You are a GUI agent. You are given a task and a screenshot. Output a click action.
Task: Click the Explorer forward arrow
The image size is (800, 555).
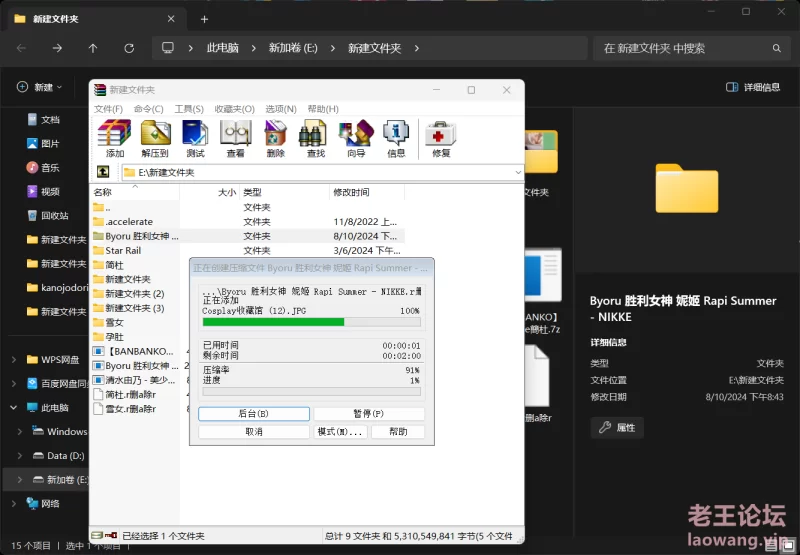click(x=57, y=48)
